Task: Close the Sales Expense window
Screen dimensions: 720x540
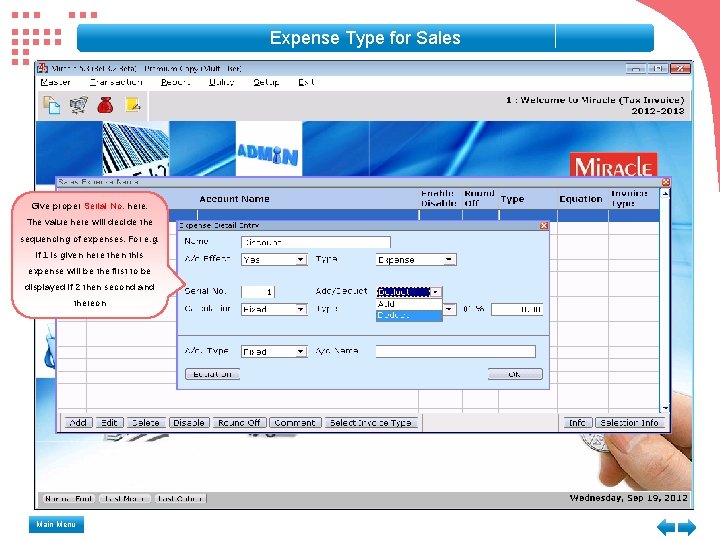Action: coord(666,182)
